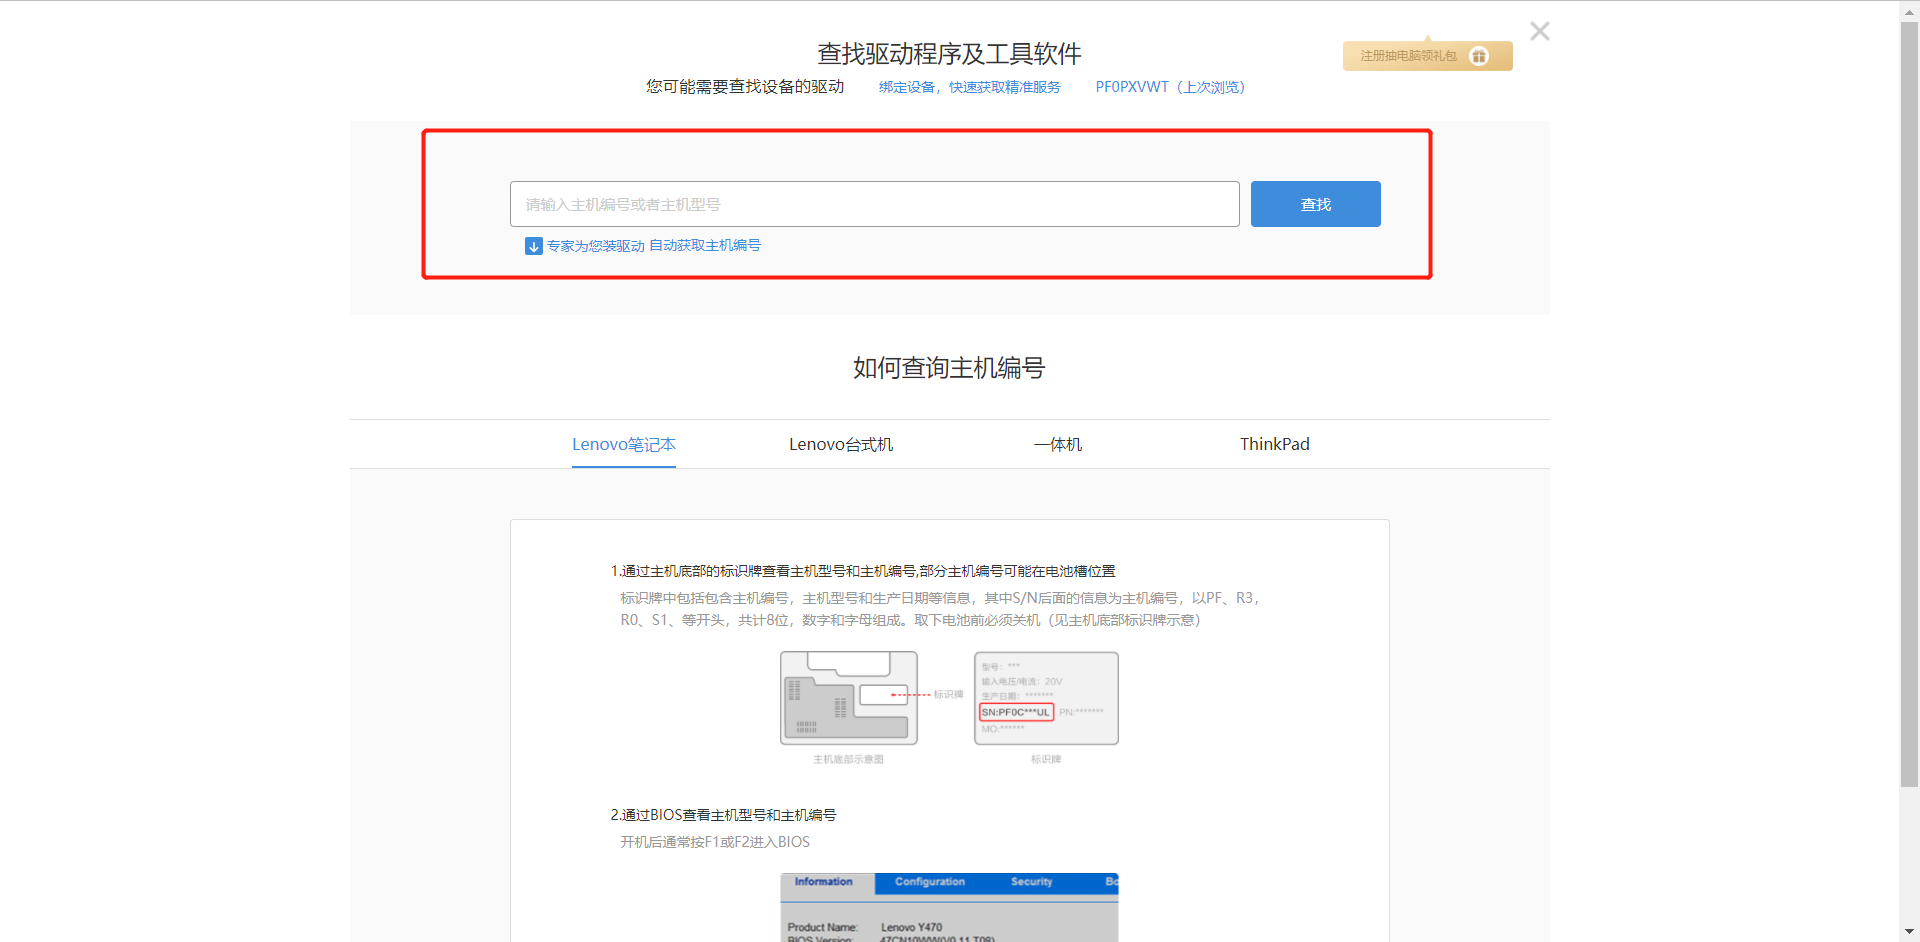
Task: Open the 注册抽电脑领礼包 promotion button
Action: tap(1427, 56)
